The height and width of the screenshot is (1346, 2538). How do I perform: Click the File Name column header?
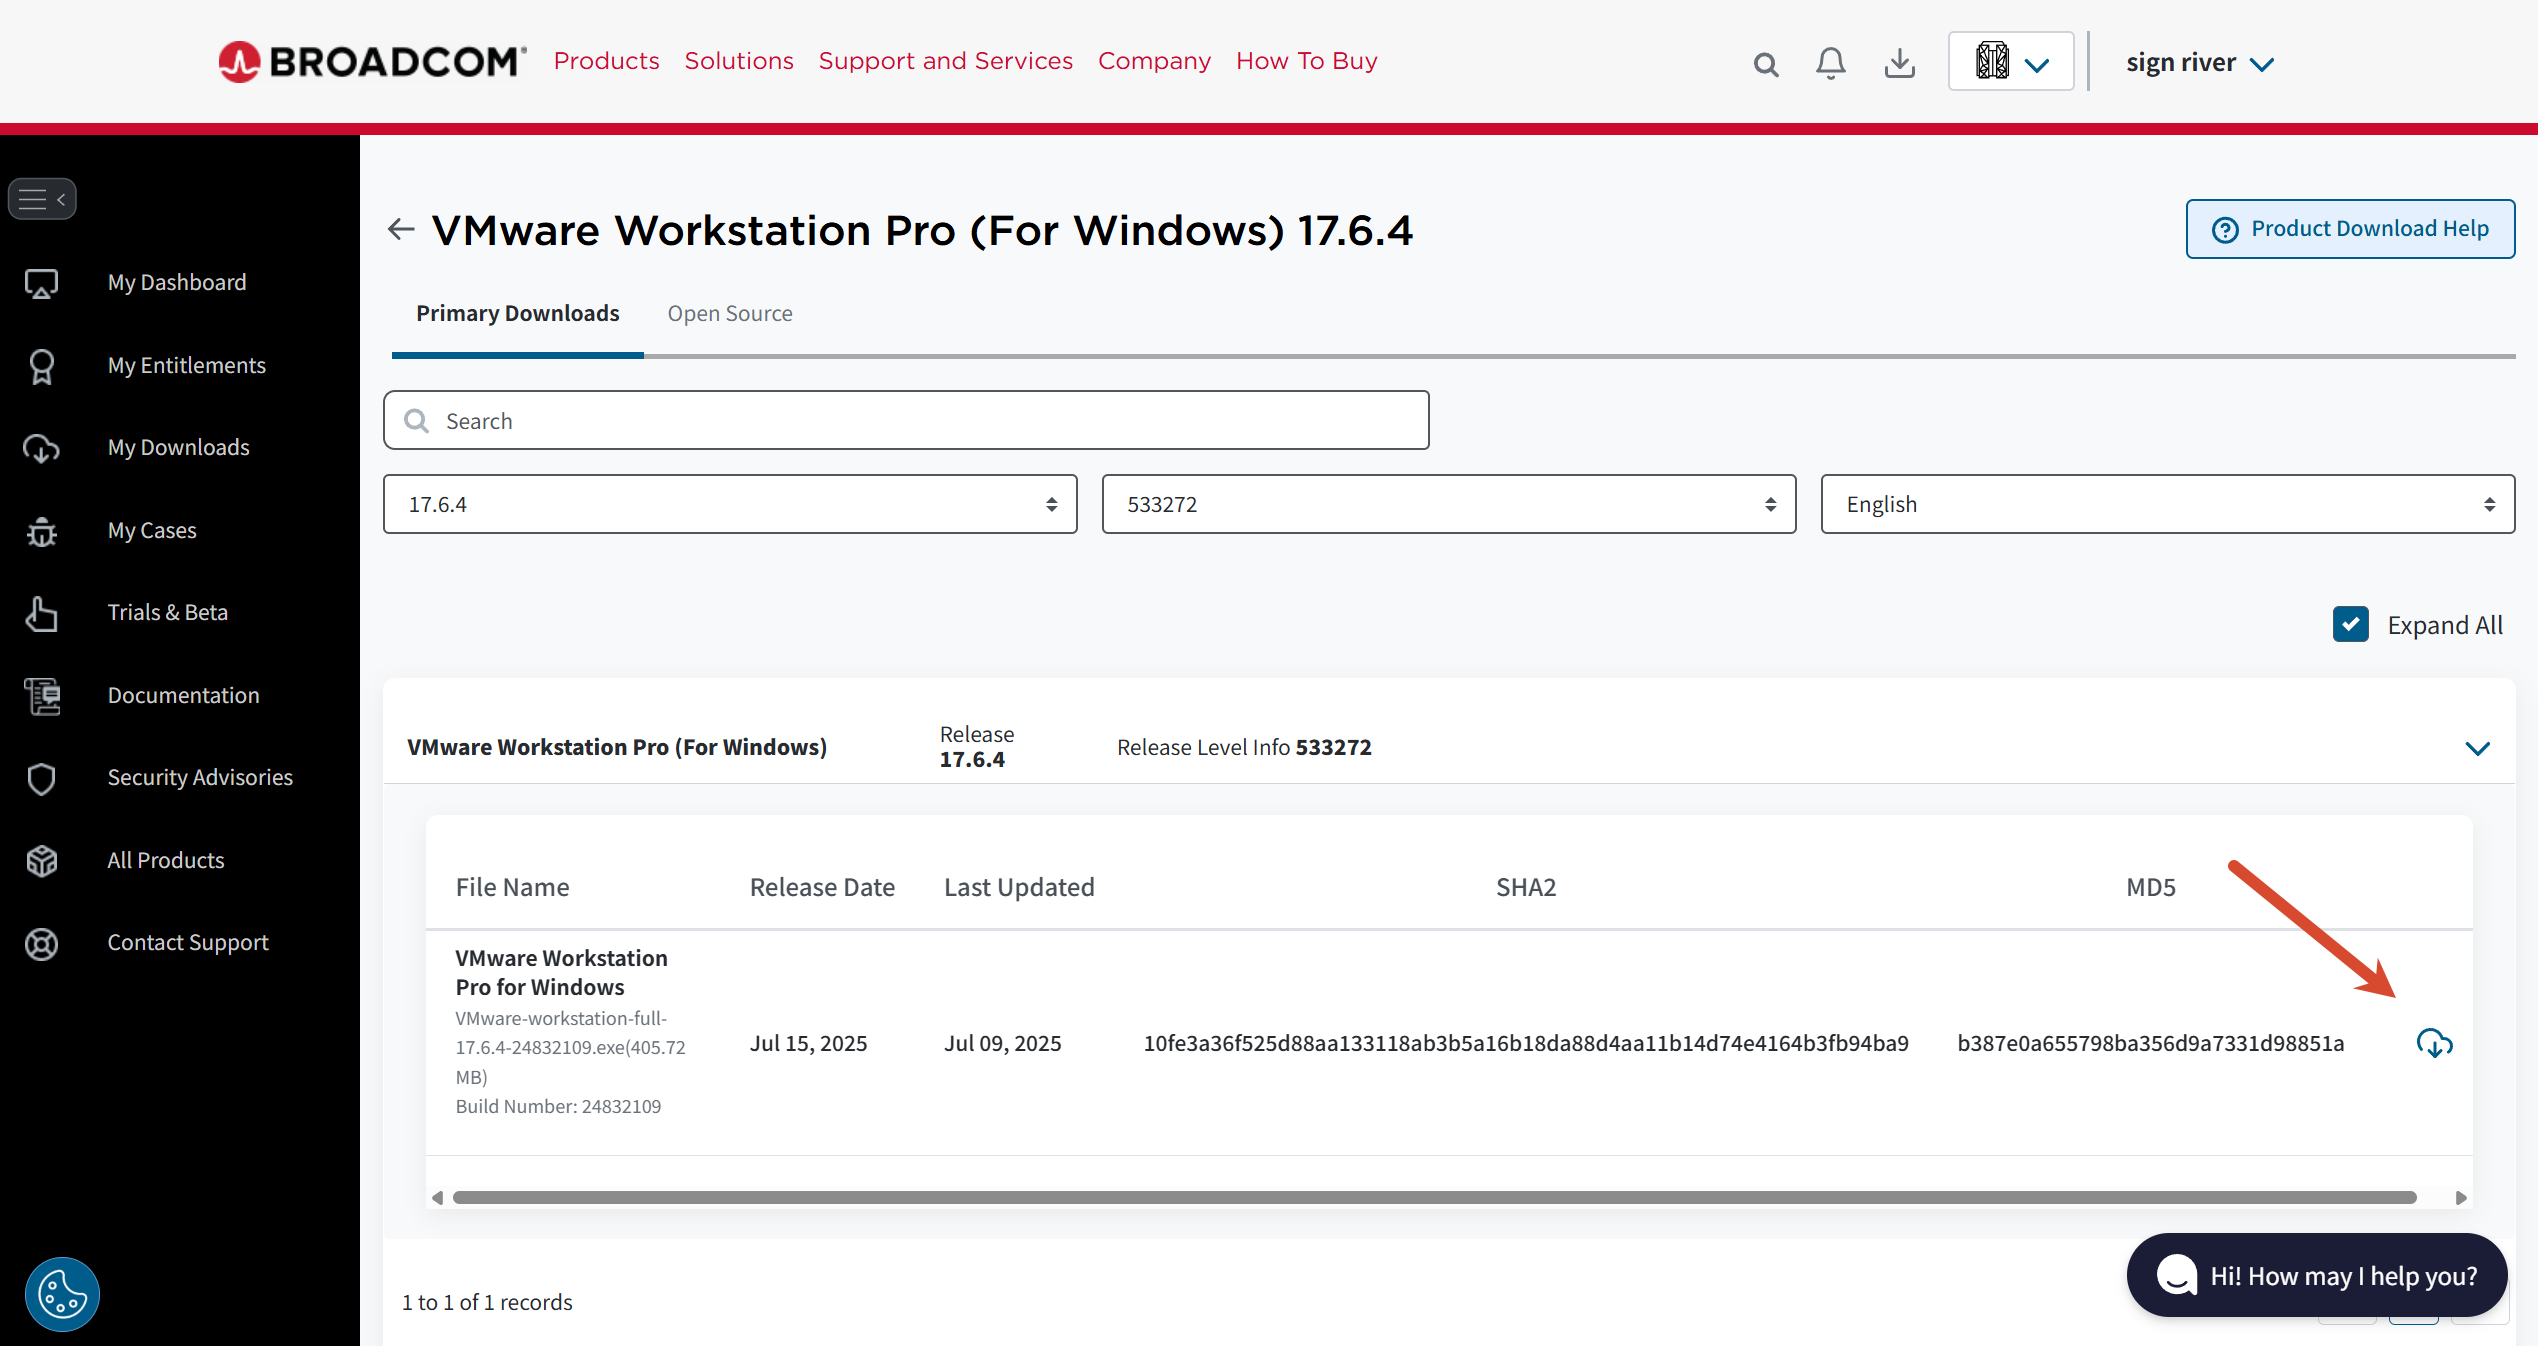pos(512,888)
